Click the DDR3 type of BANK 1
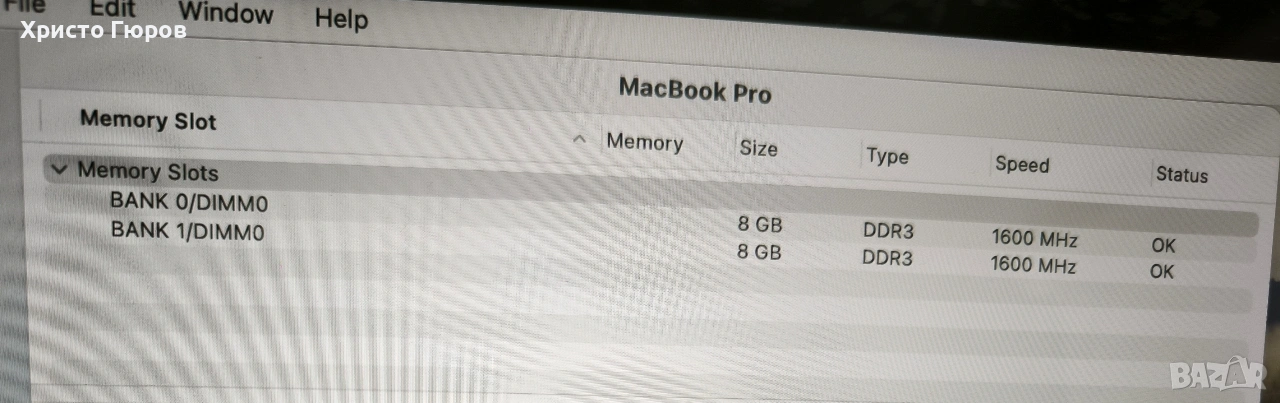 point(888,258)
